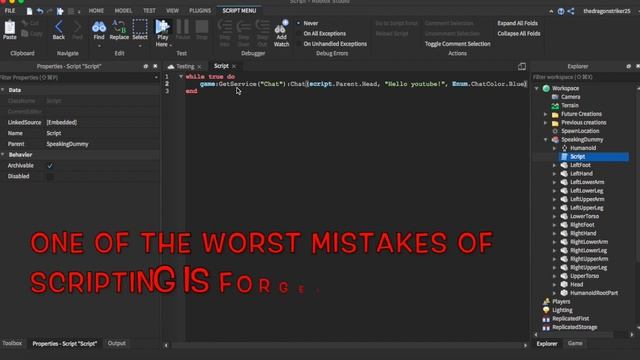Click the Paste clipboard icon

[9, 28]
